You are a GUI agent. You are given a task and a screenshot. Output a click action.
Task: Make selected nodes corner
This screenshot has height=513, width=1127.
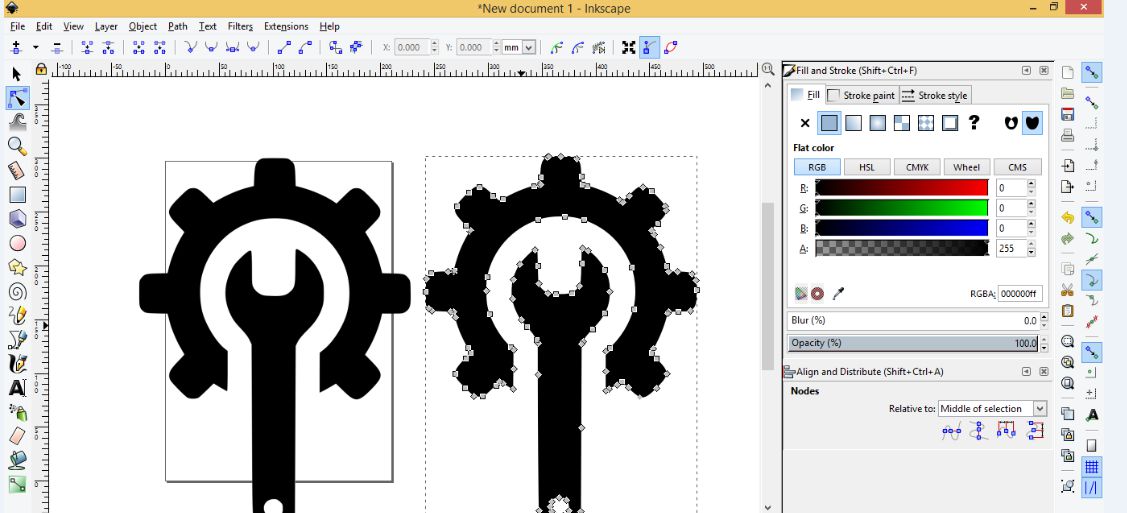tap(190, 47)
